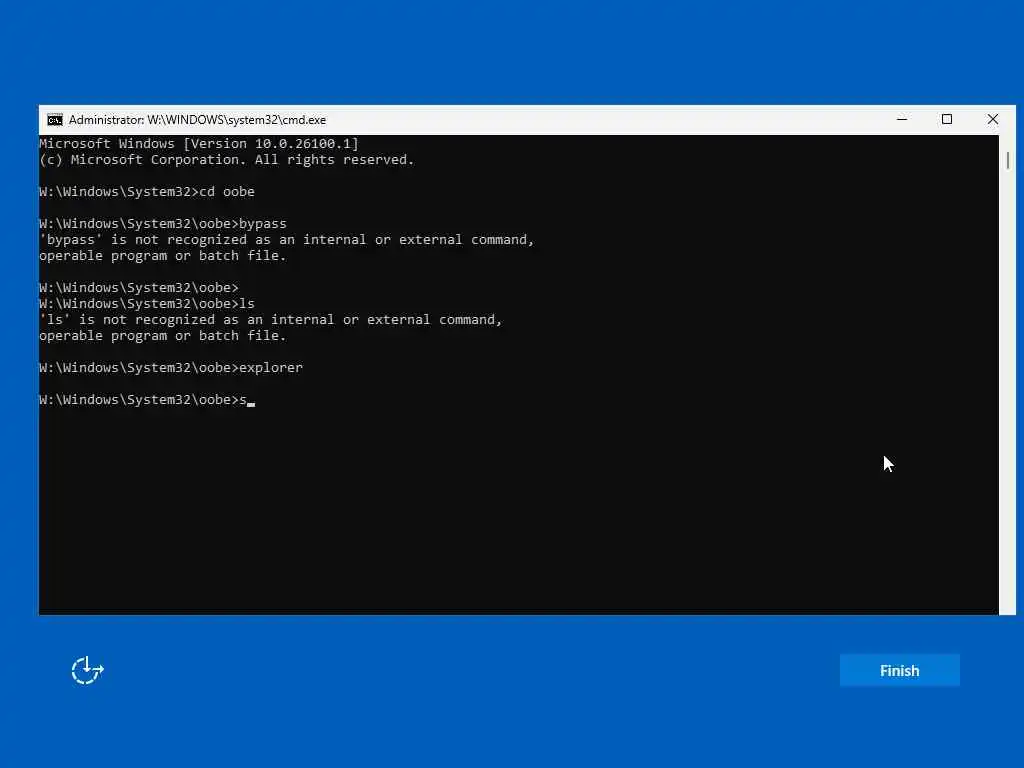Click the "'bypass' is not recognized" error line
The height and width of the screenshot is (768, 1024).
tap(287, 240)
